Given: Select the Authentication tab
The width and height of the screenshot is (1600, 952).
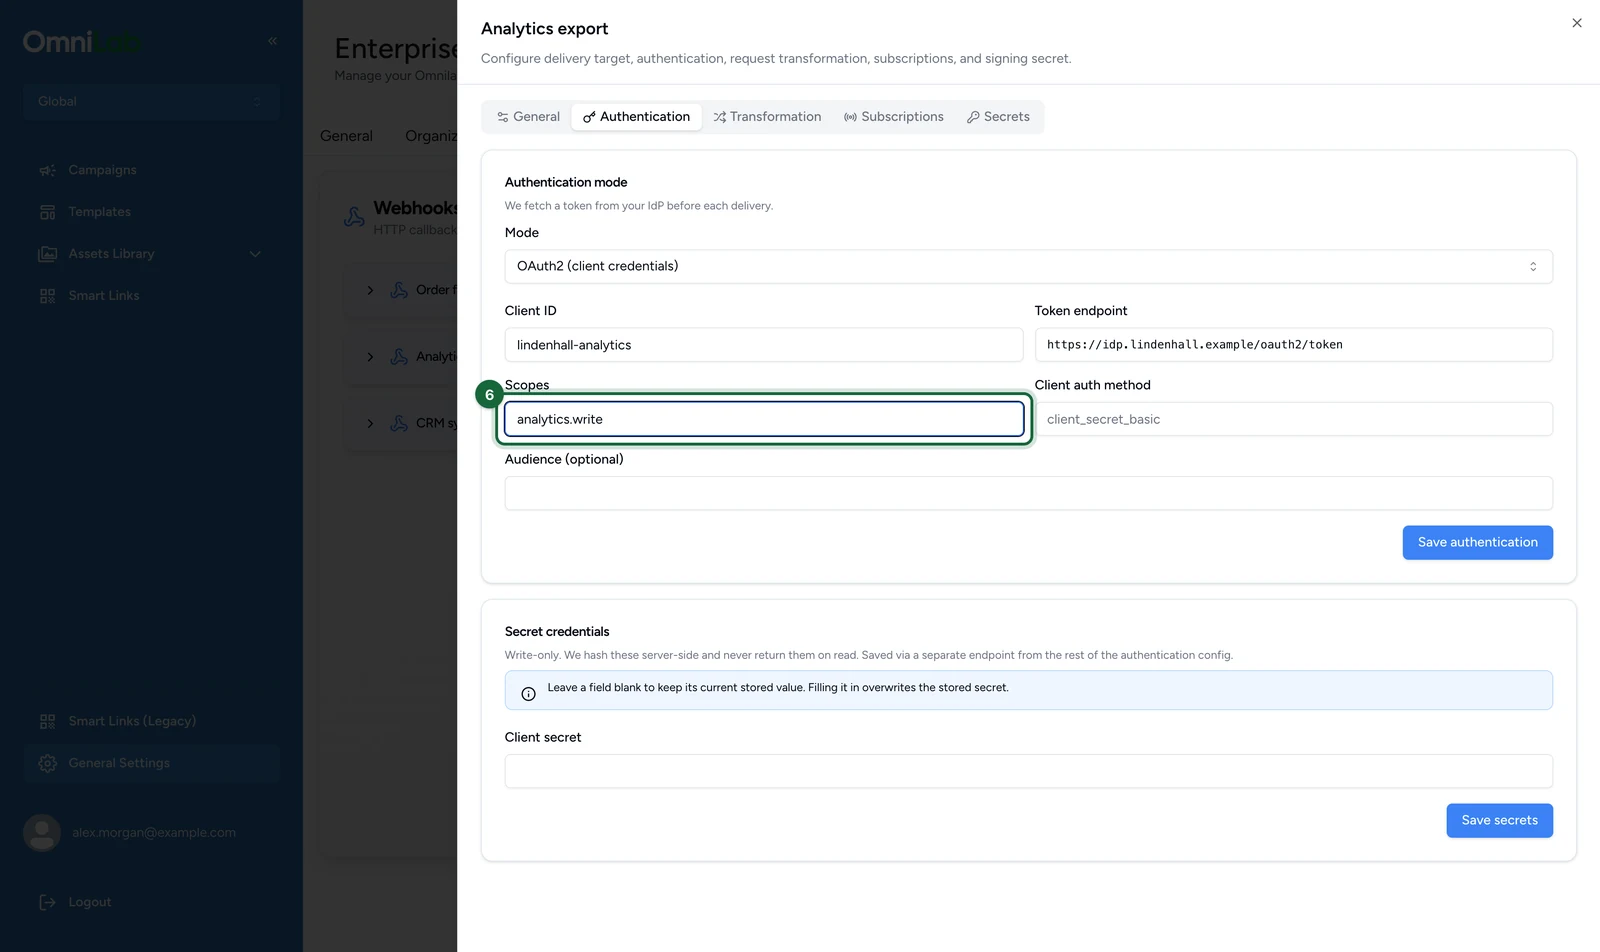Looking at the screenshot, I should (636, 117).
